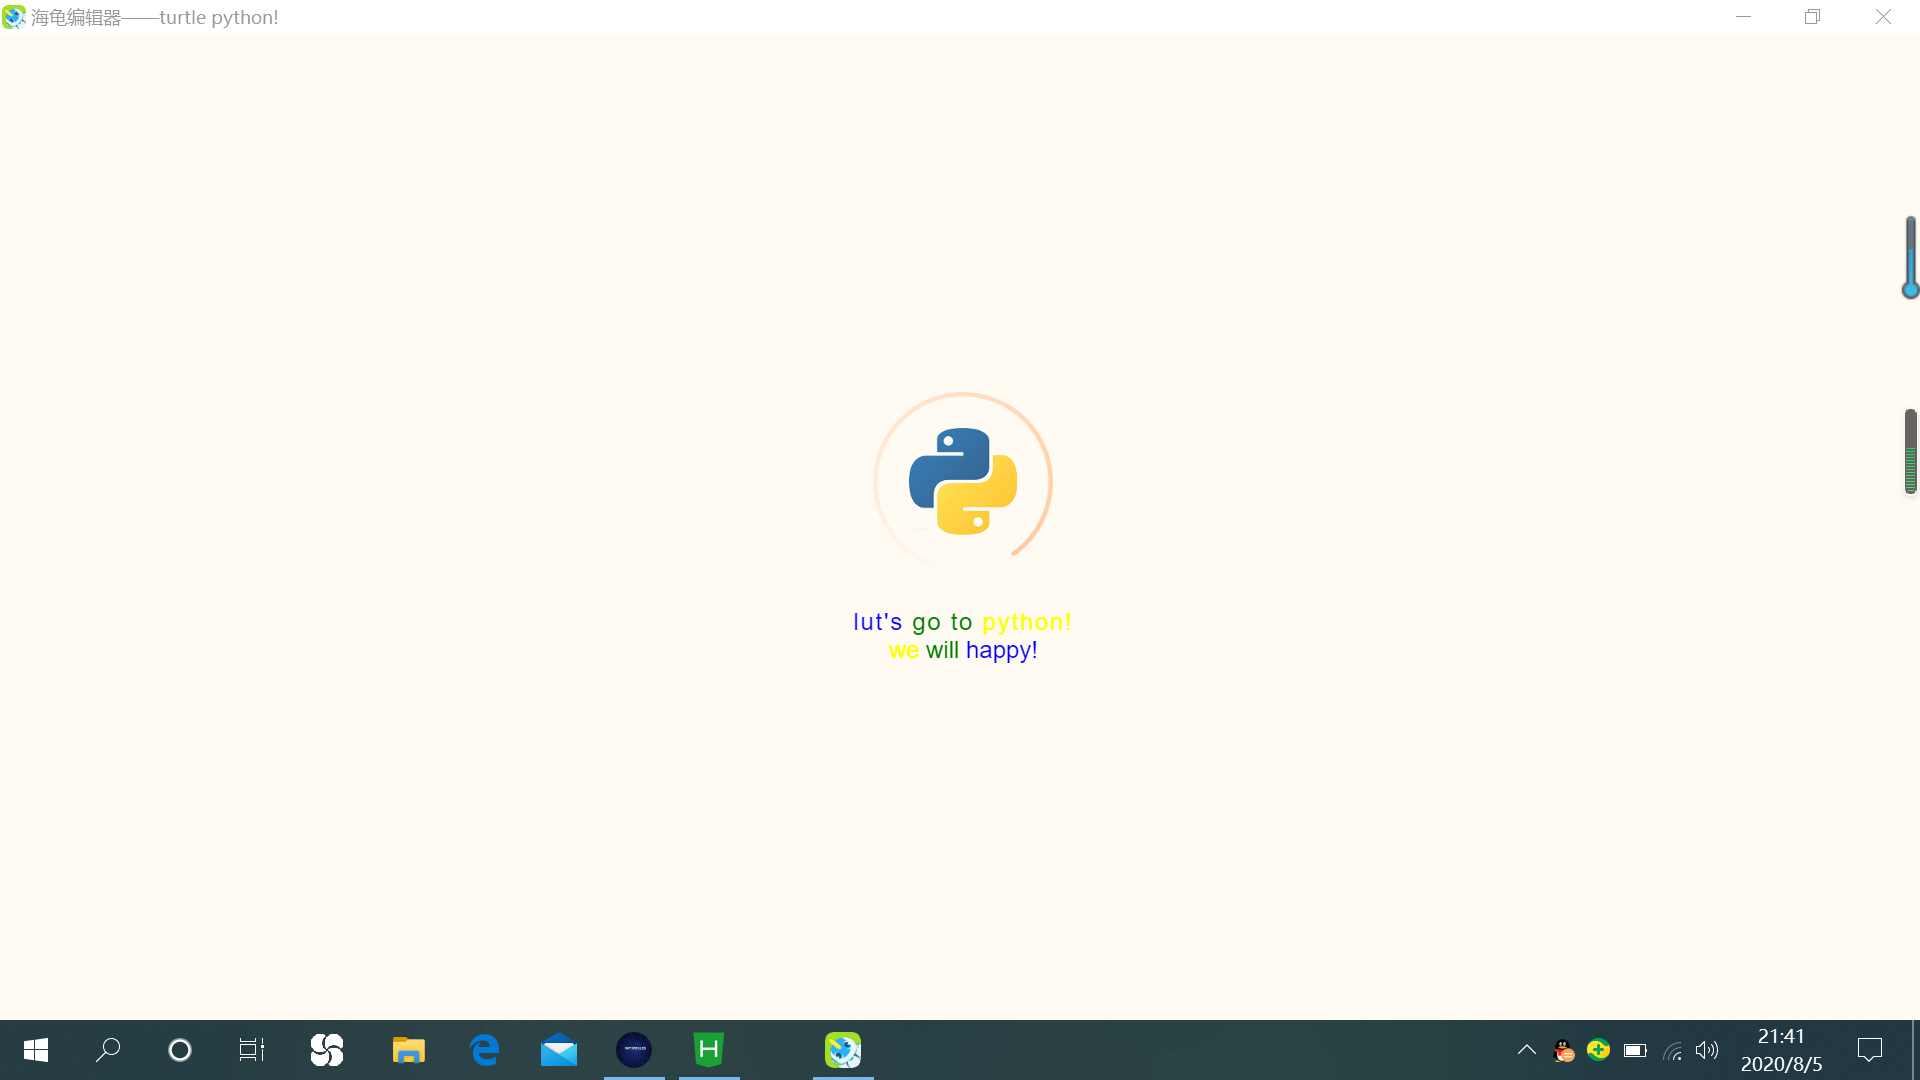The width and height of the screenshot is (1920, 1080).
Task: Launch Microsoft Edge from the taskbar
Action: click(x=484, y=1050)
